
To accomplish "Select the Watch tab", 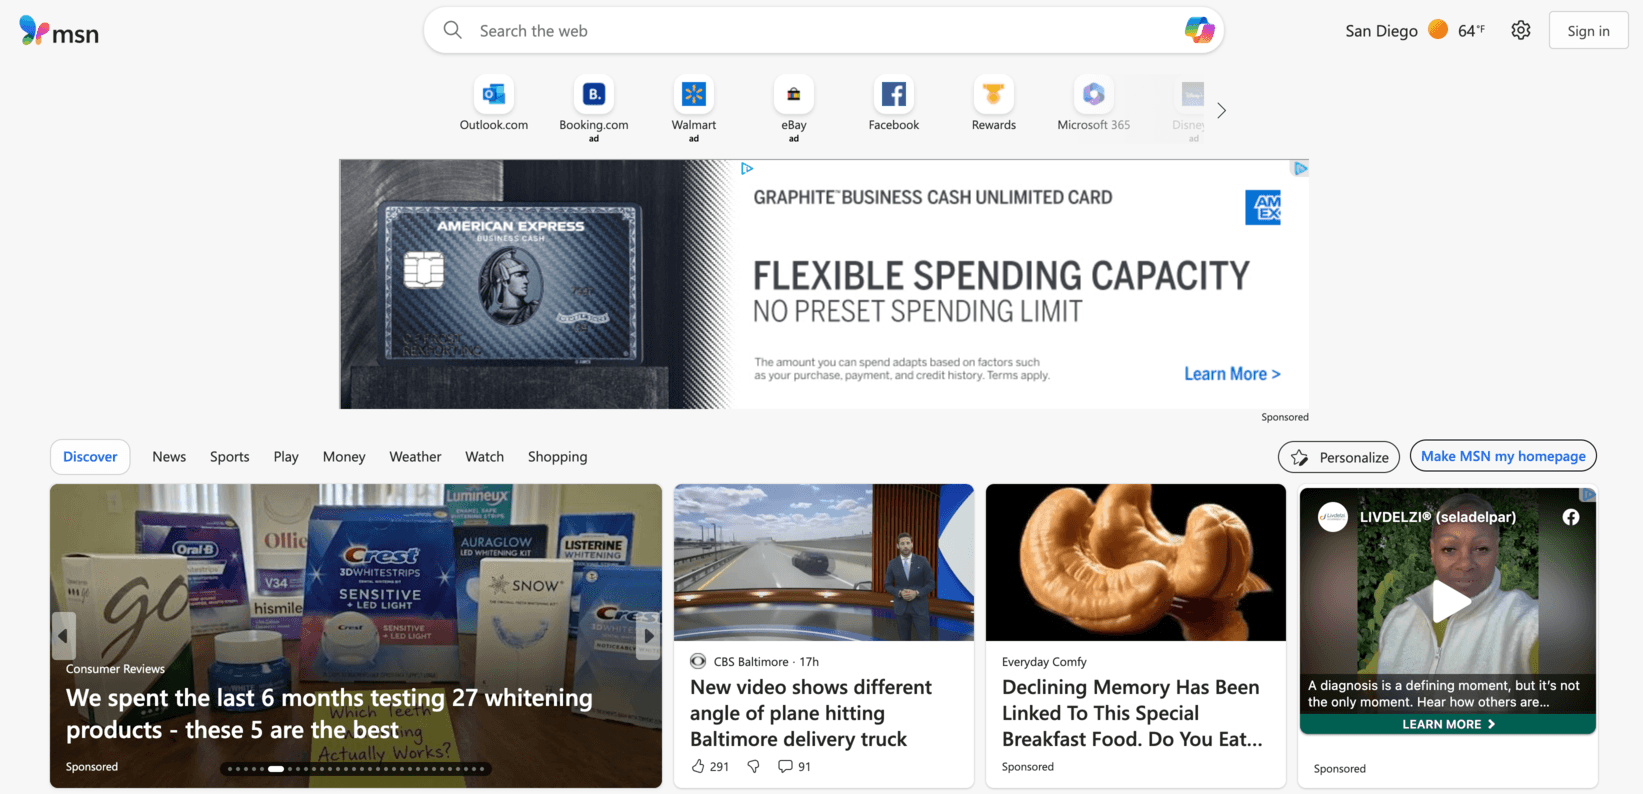I will pyautogui.click(x=484, y=457).
